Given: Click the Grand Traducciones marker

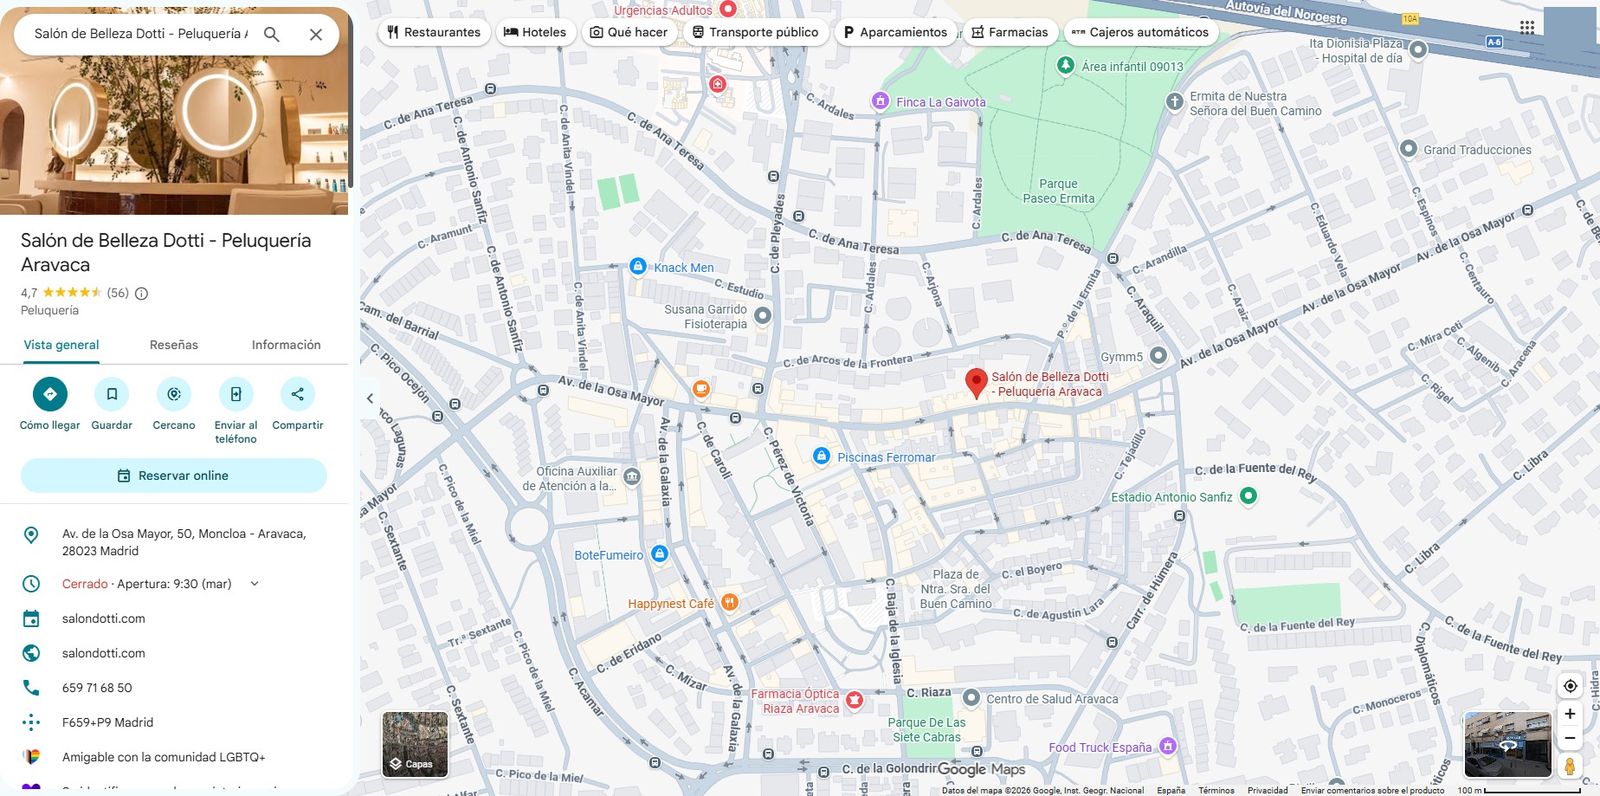Looking at the screenshot, I should 1408,149.
